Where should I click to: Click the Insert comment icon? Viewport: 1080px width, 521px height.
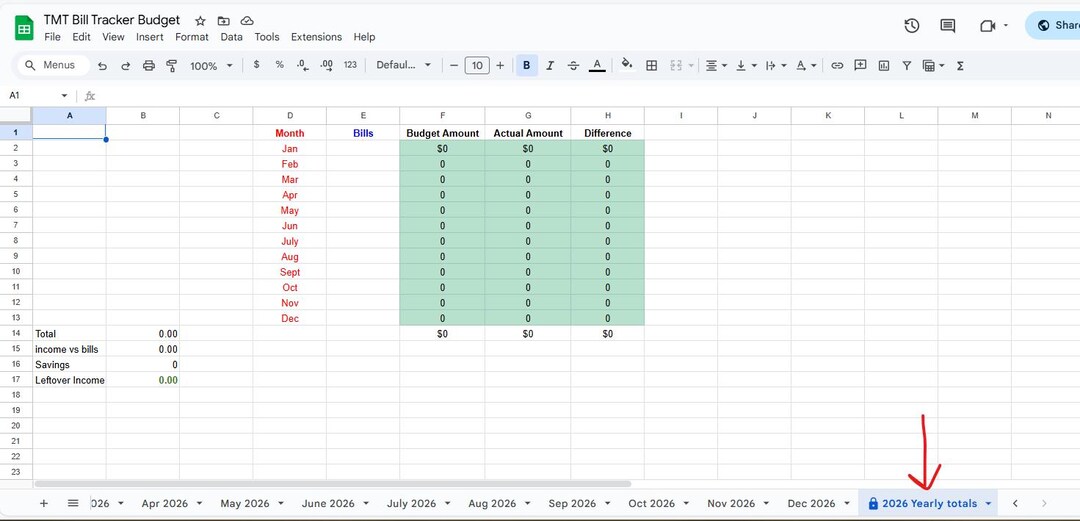coord(860,65)
